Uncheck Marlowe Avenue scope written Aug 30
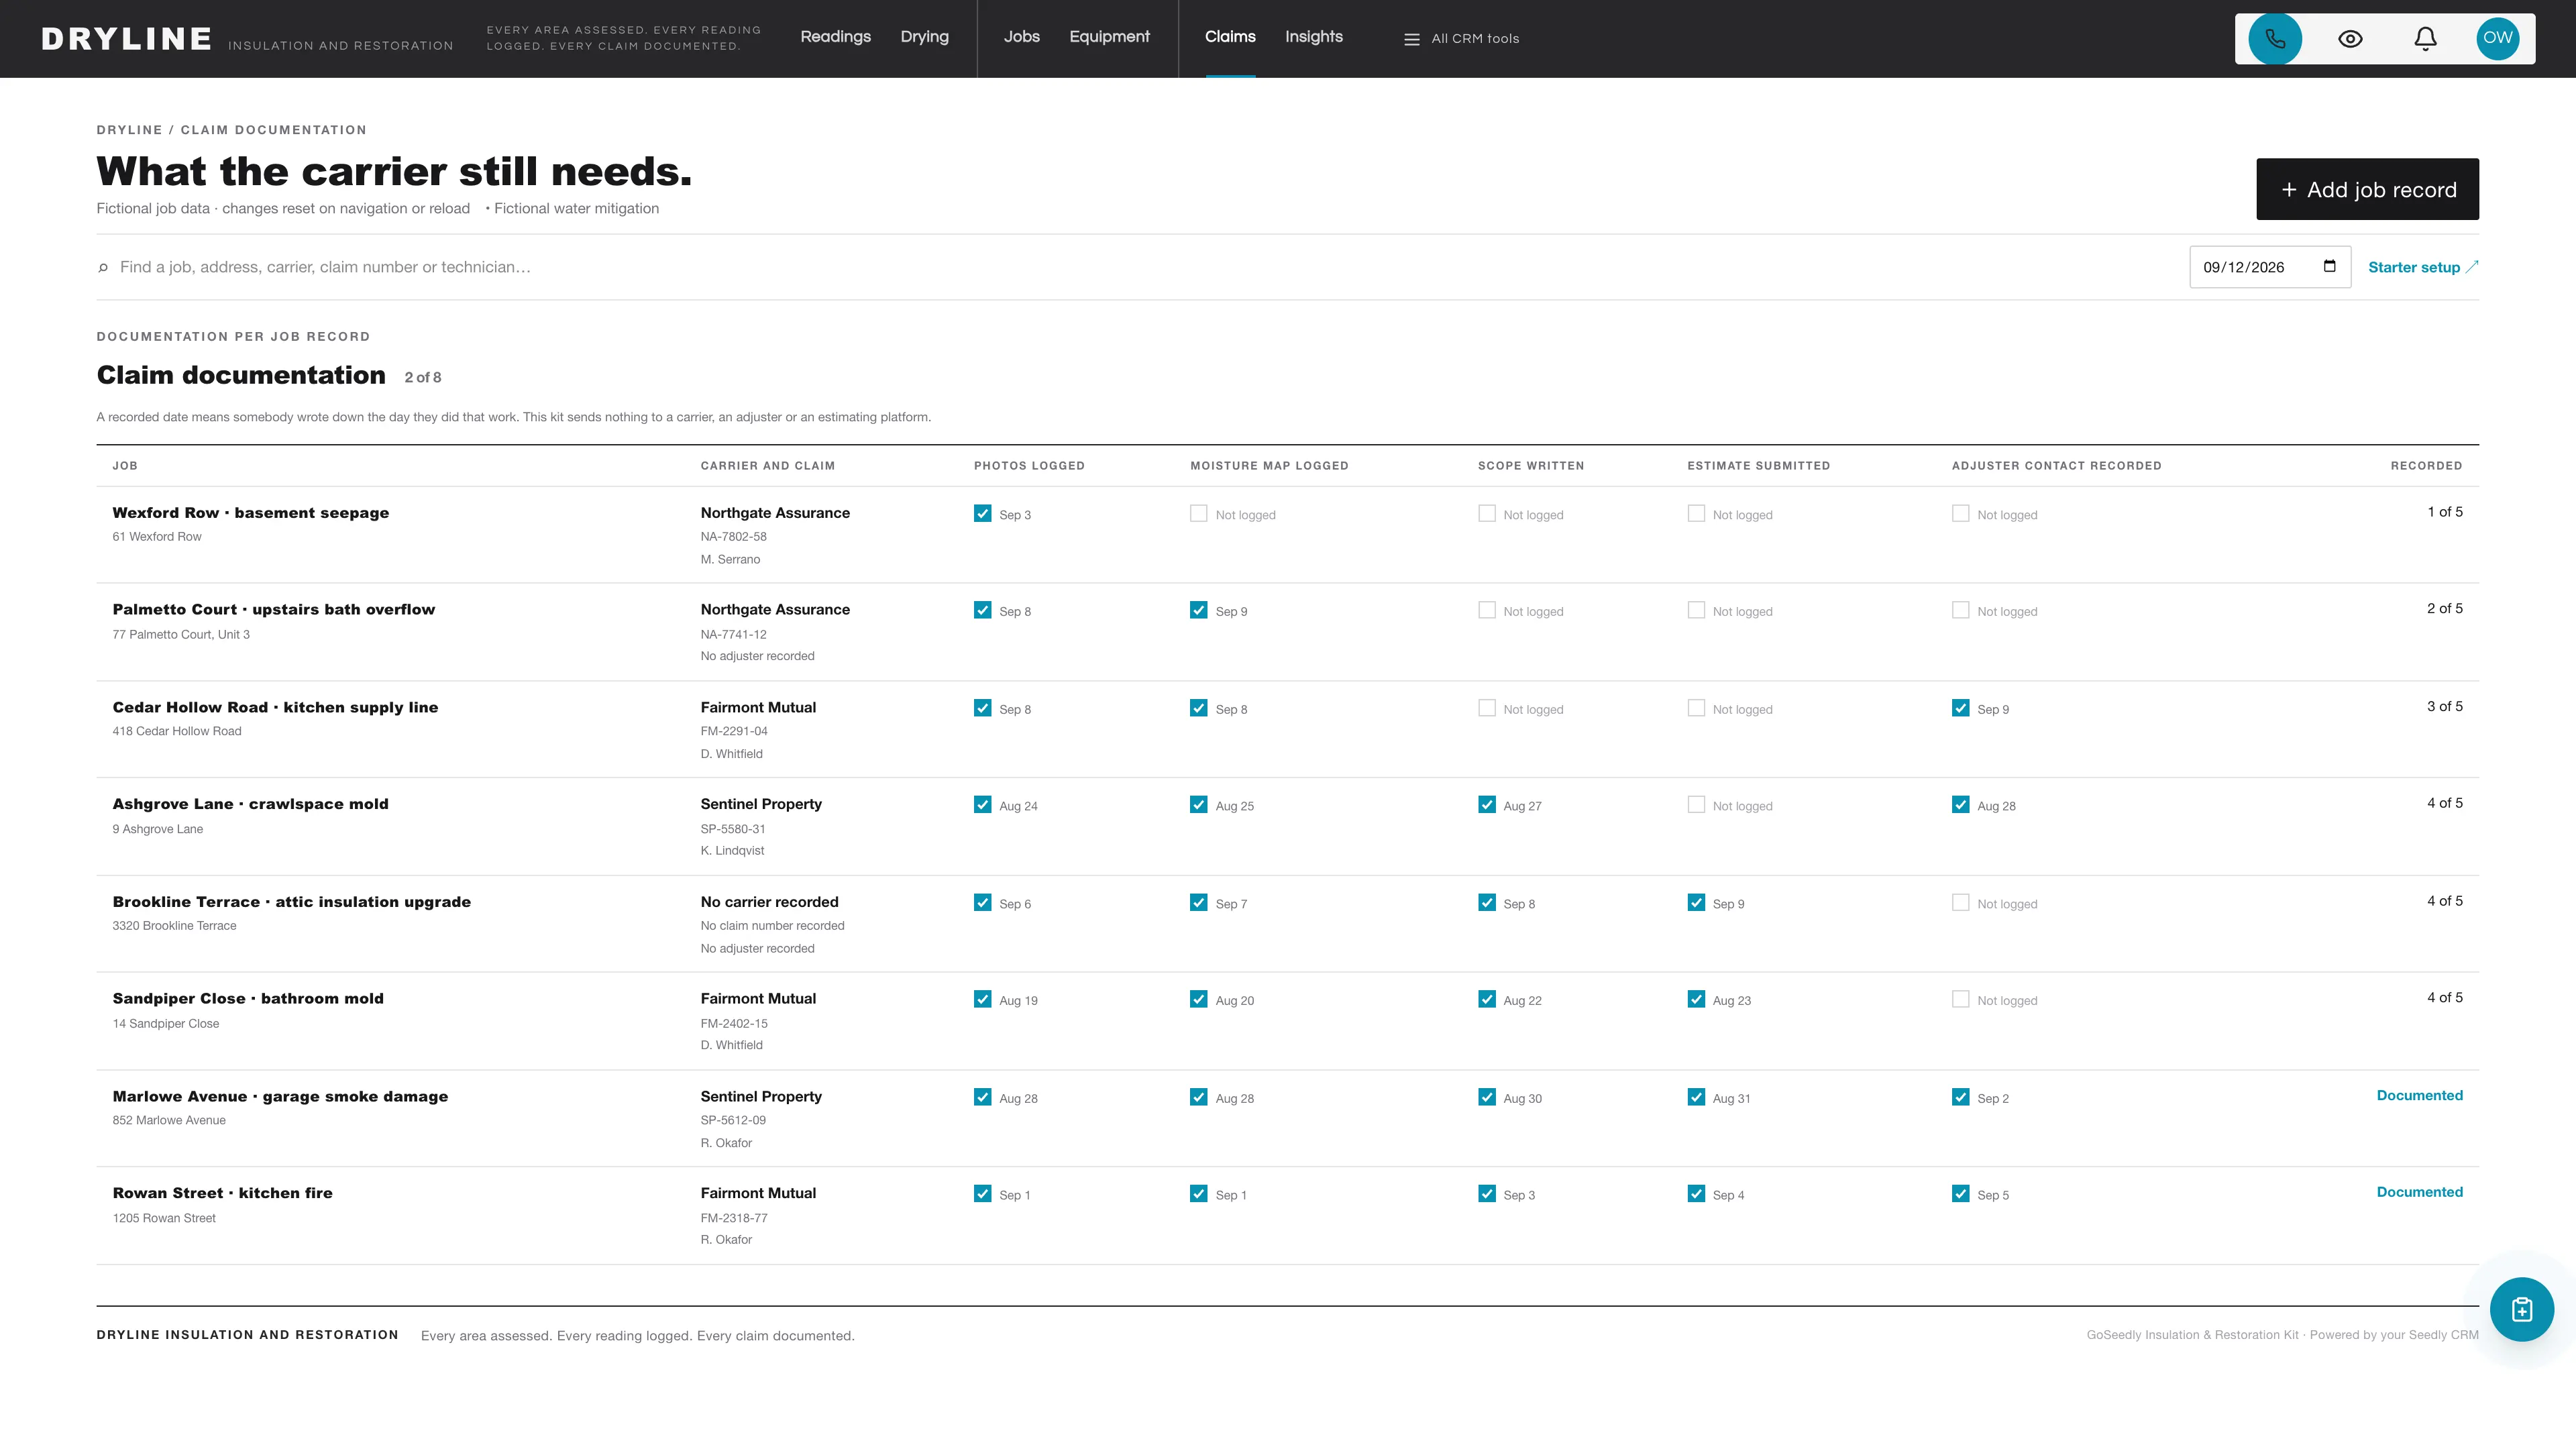The image size is (2576, 1449). (x=1486, y=1097)
